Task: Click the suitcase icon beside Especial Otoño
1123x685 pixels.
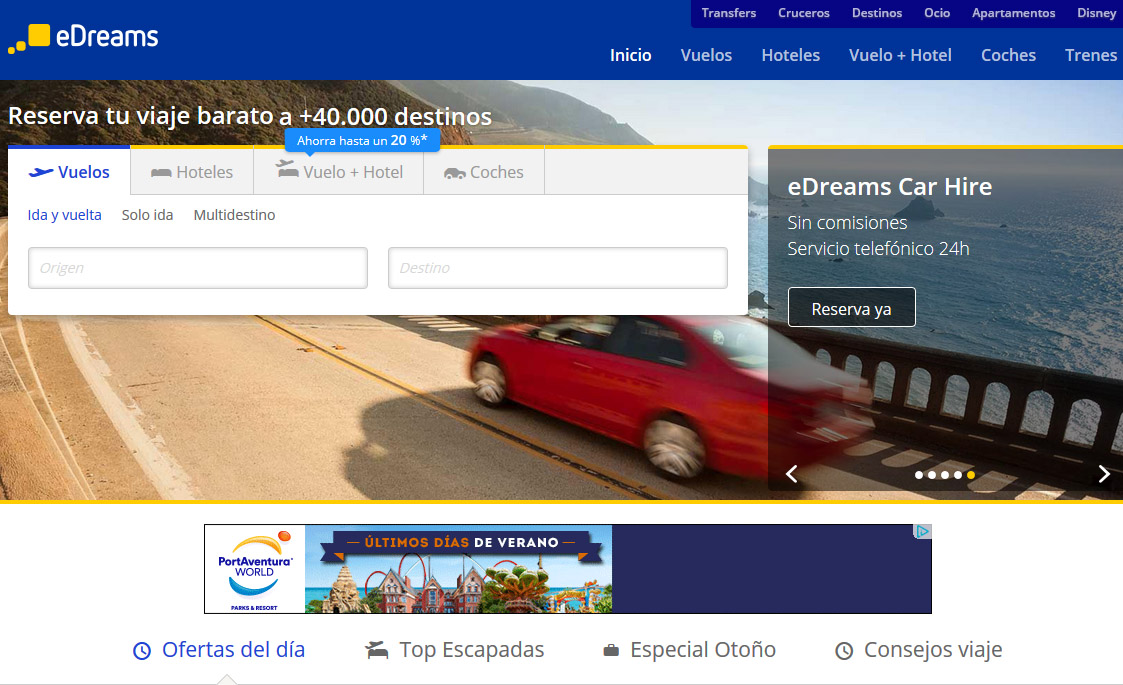Action: coord(611,651)
